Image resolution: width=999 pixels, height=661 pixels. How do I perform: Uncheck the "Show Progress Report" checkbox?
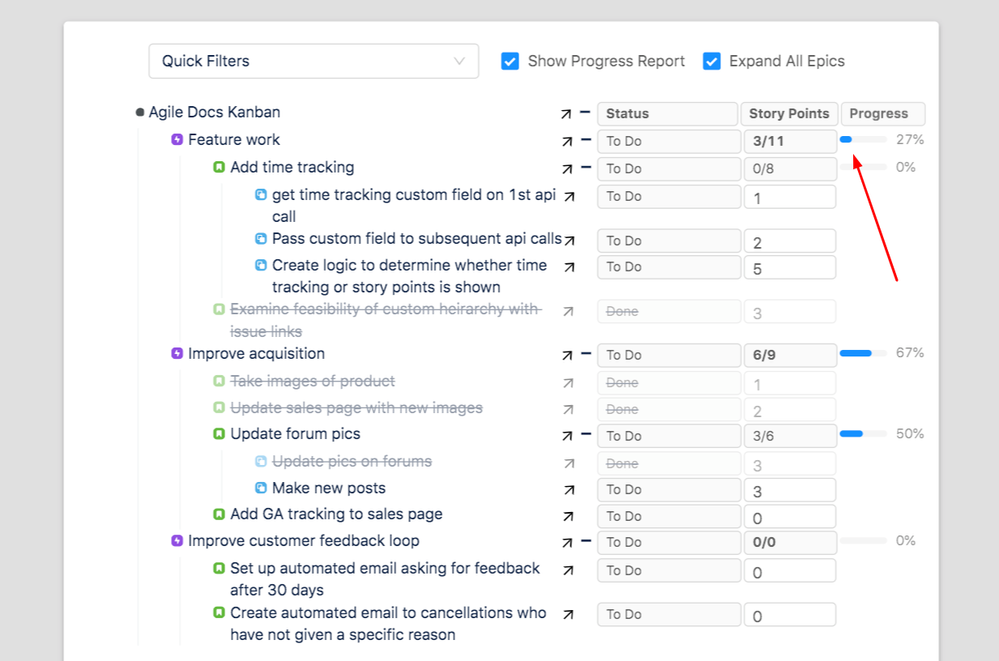pyautogui.click(x=510, y=61)
